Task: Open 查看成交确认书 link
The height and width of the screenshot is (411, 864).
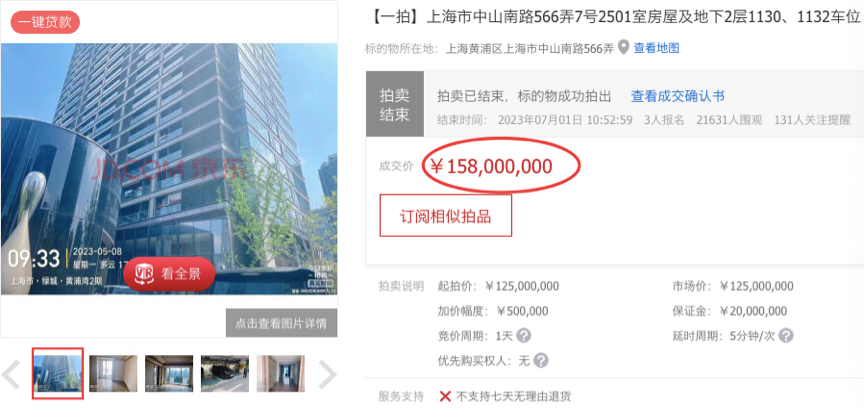Action: 677,96
